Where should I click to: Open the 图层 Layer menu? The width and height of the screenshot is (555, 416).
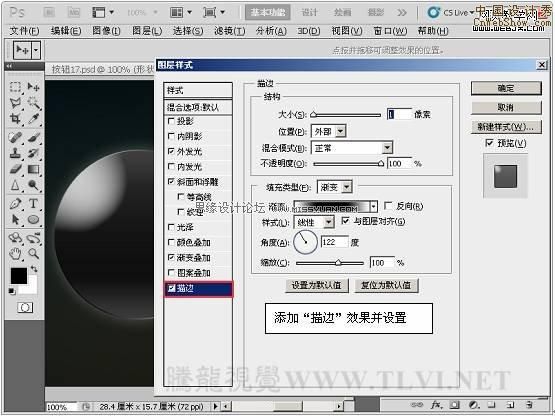click(147, 31)
